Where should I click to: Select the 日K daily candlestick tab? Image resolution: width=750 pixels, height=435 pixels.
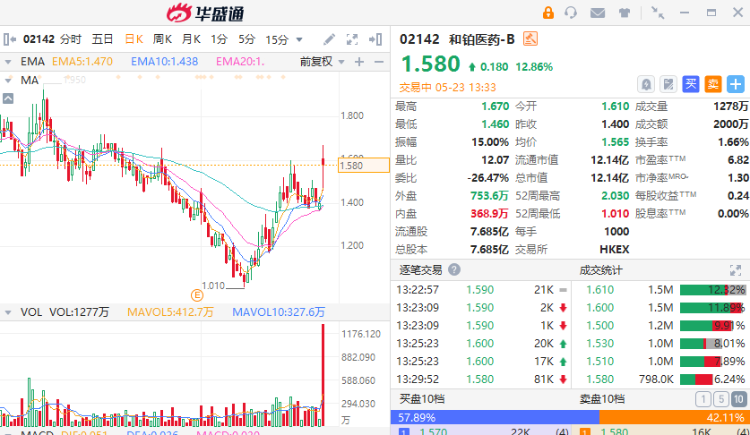tap(134, 39)
